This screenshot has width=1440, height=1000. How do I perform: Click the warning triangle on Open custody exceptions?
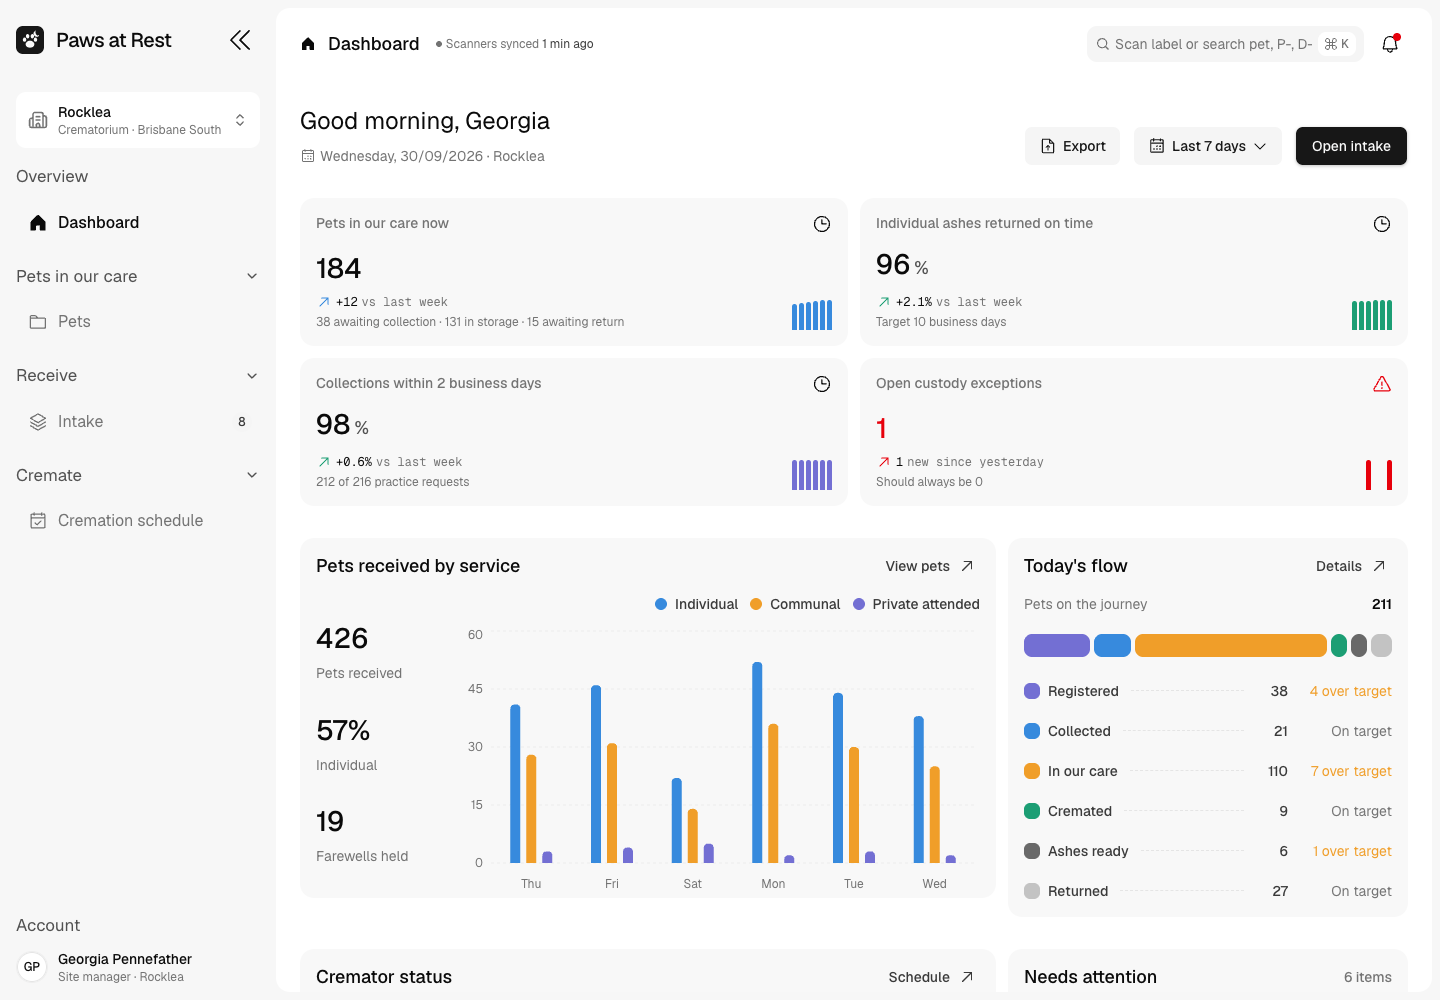[x=1382, y=384]
